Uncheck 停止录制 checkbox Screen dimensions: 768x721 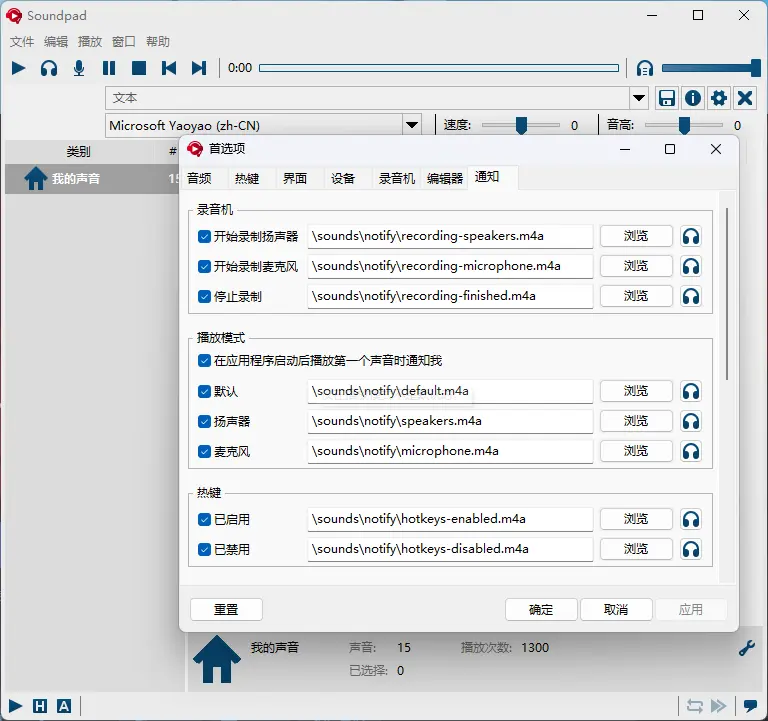204,296
